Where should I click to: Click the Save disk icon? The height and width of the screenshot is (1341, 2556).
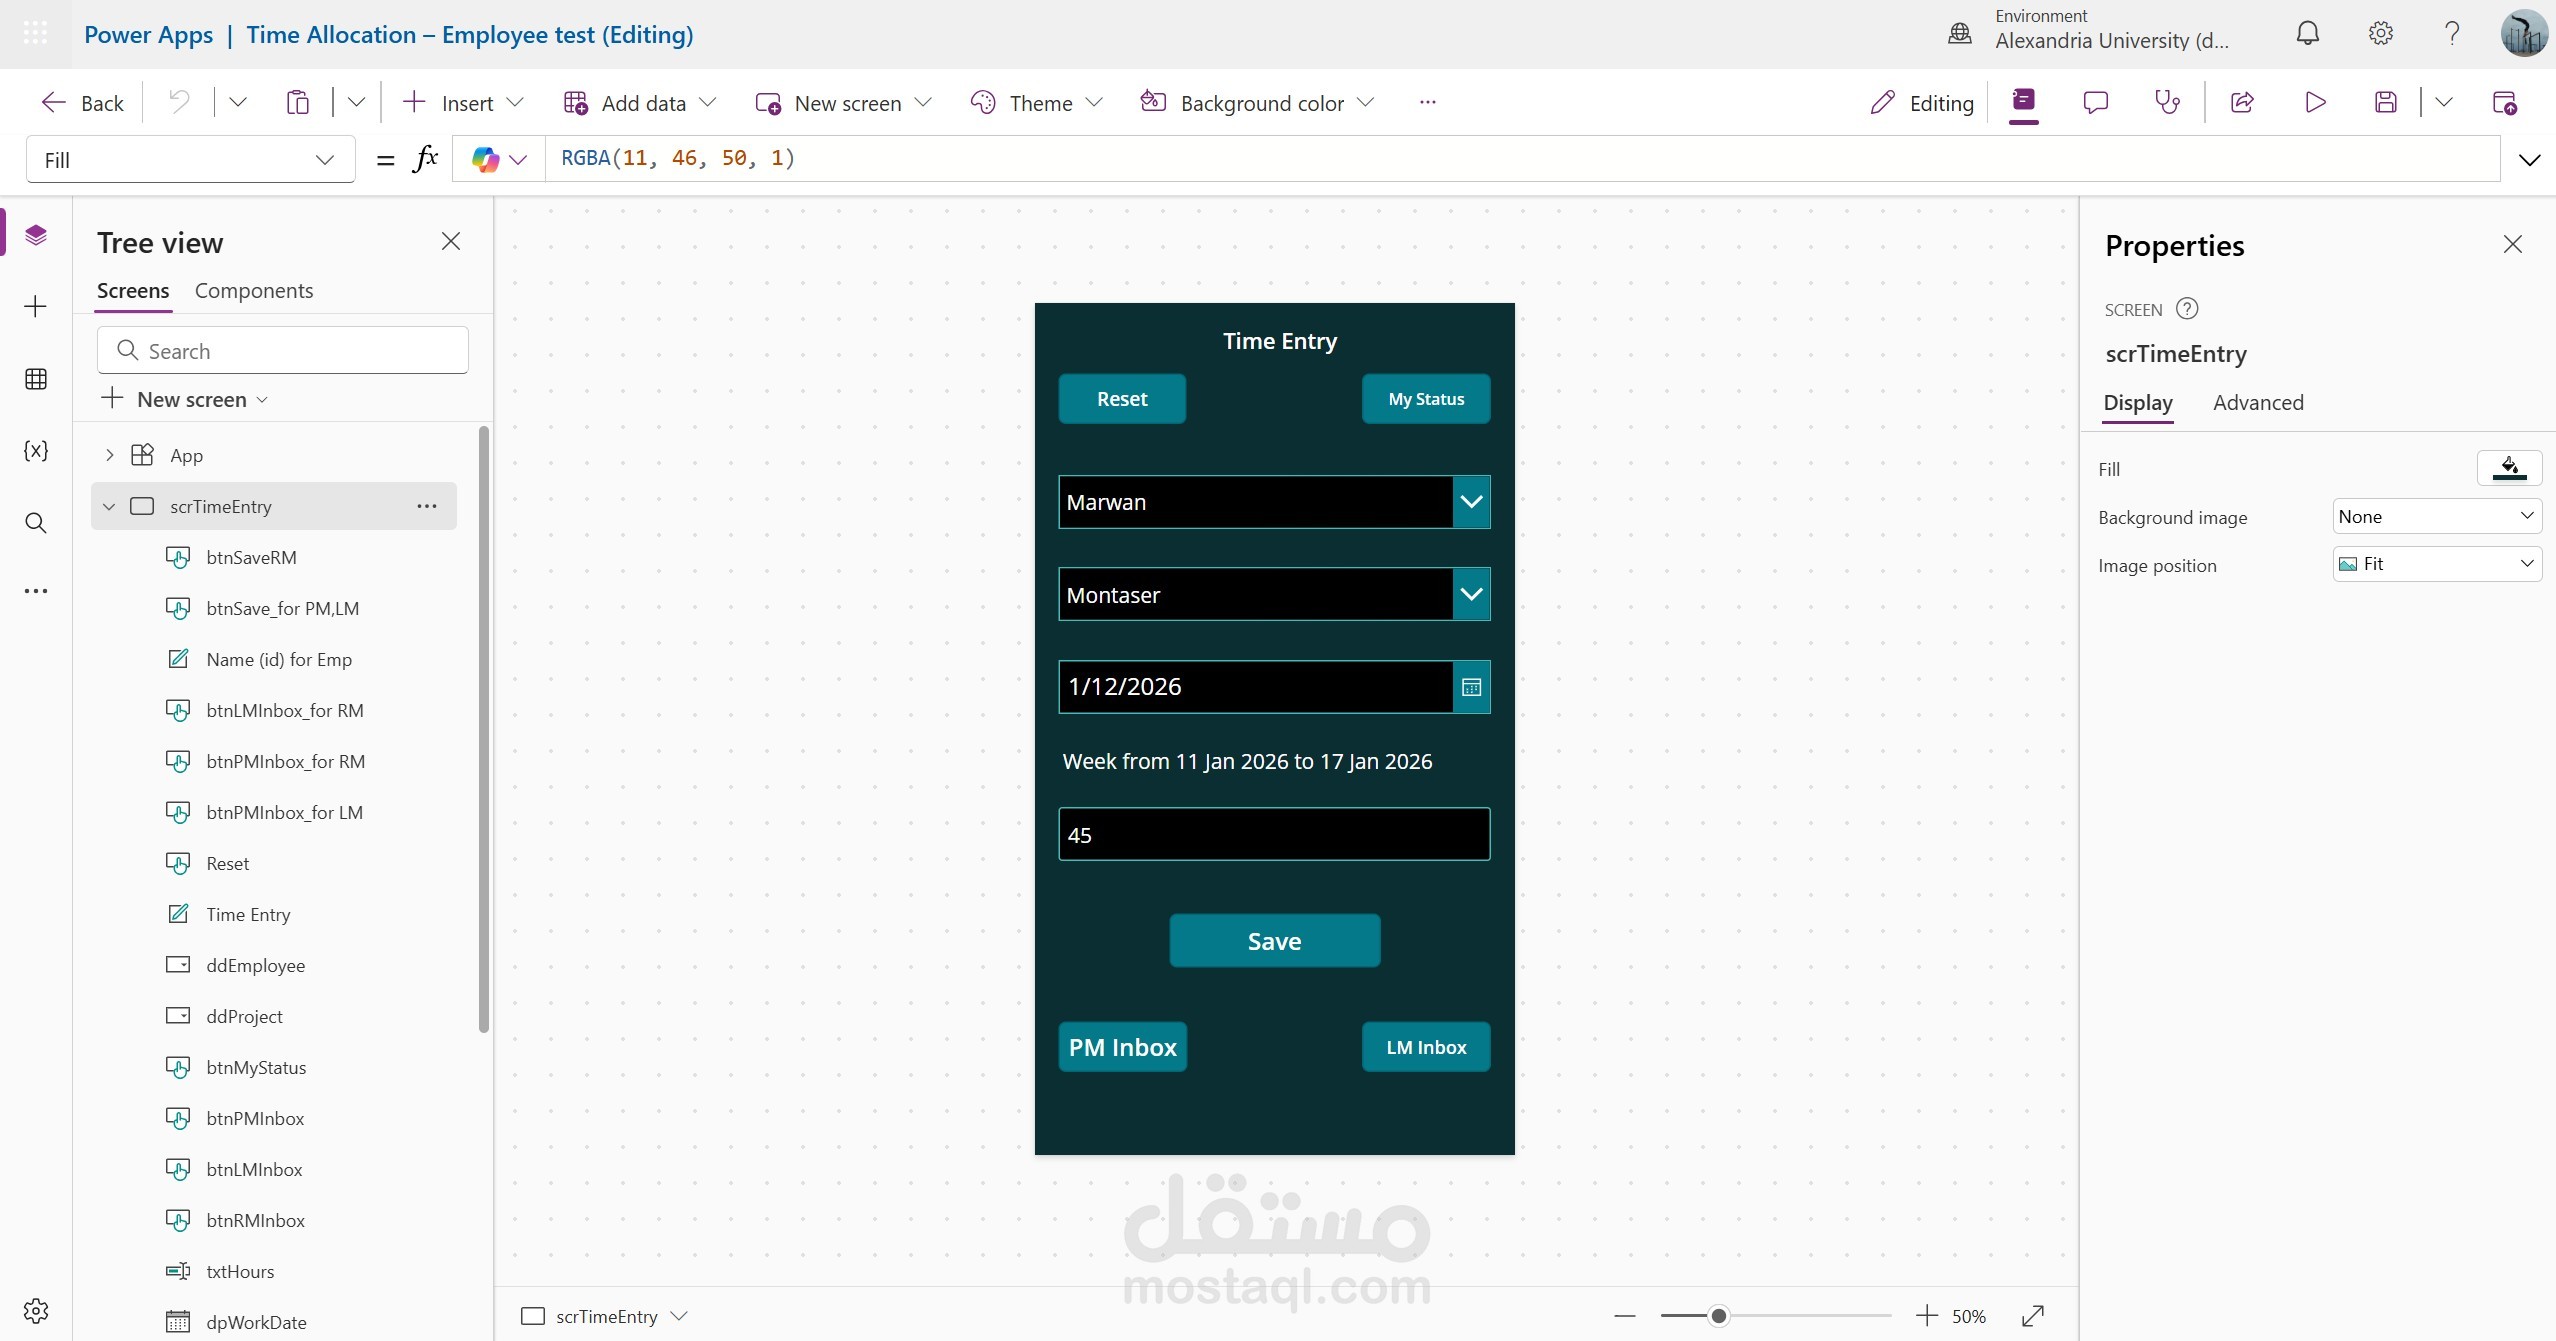click(x=2386, y=102)
